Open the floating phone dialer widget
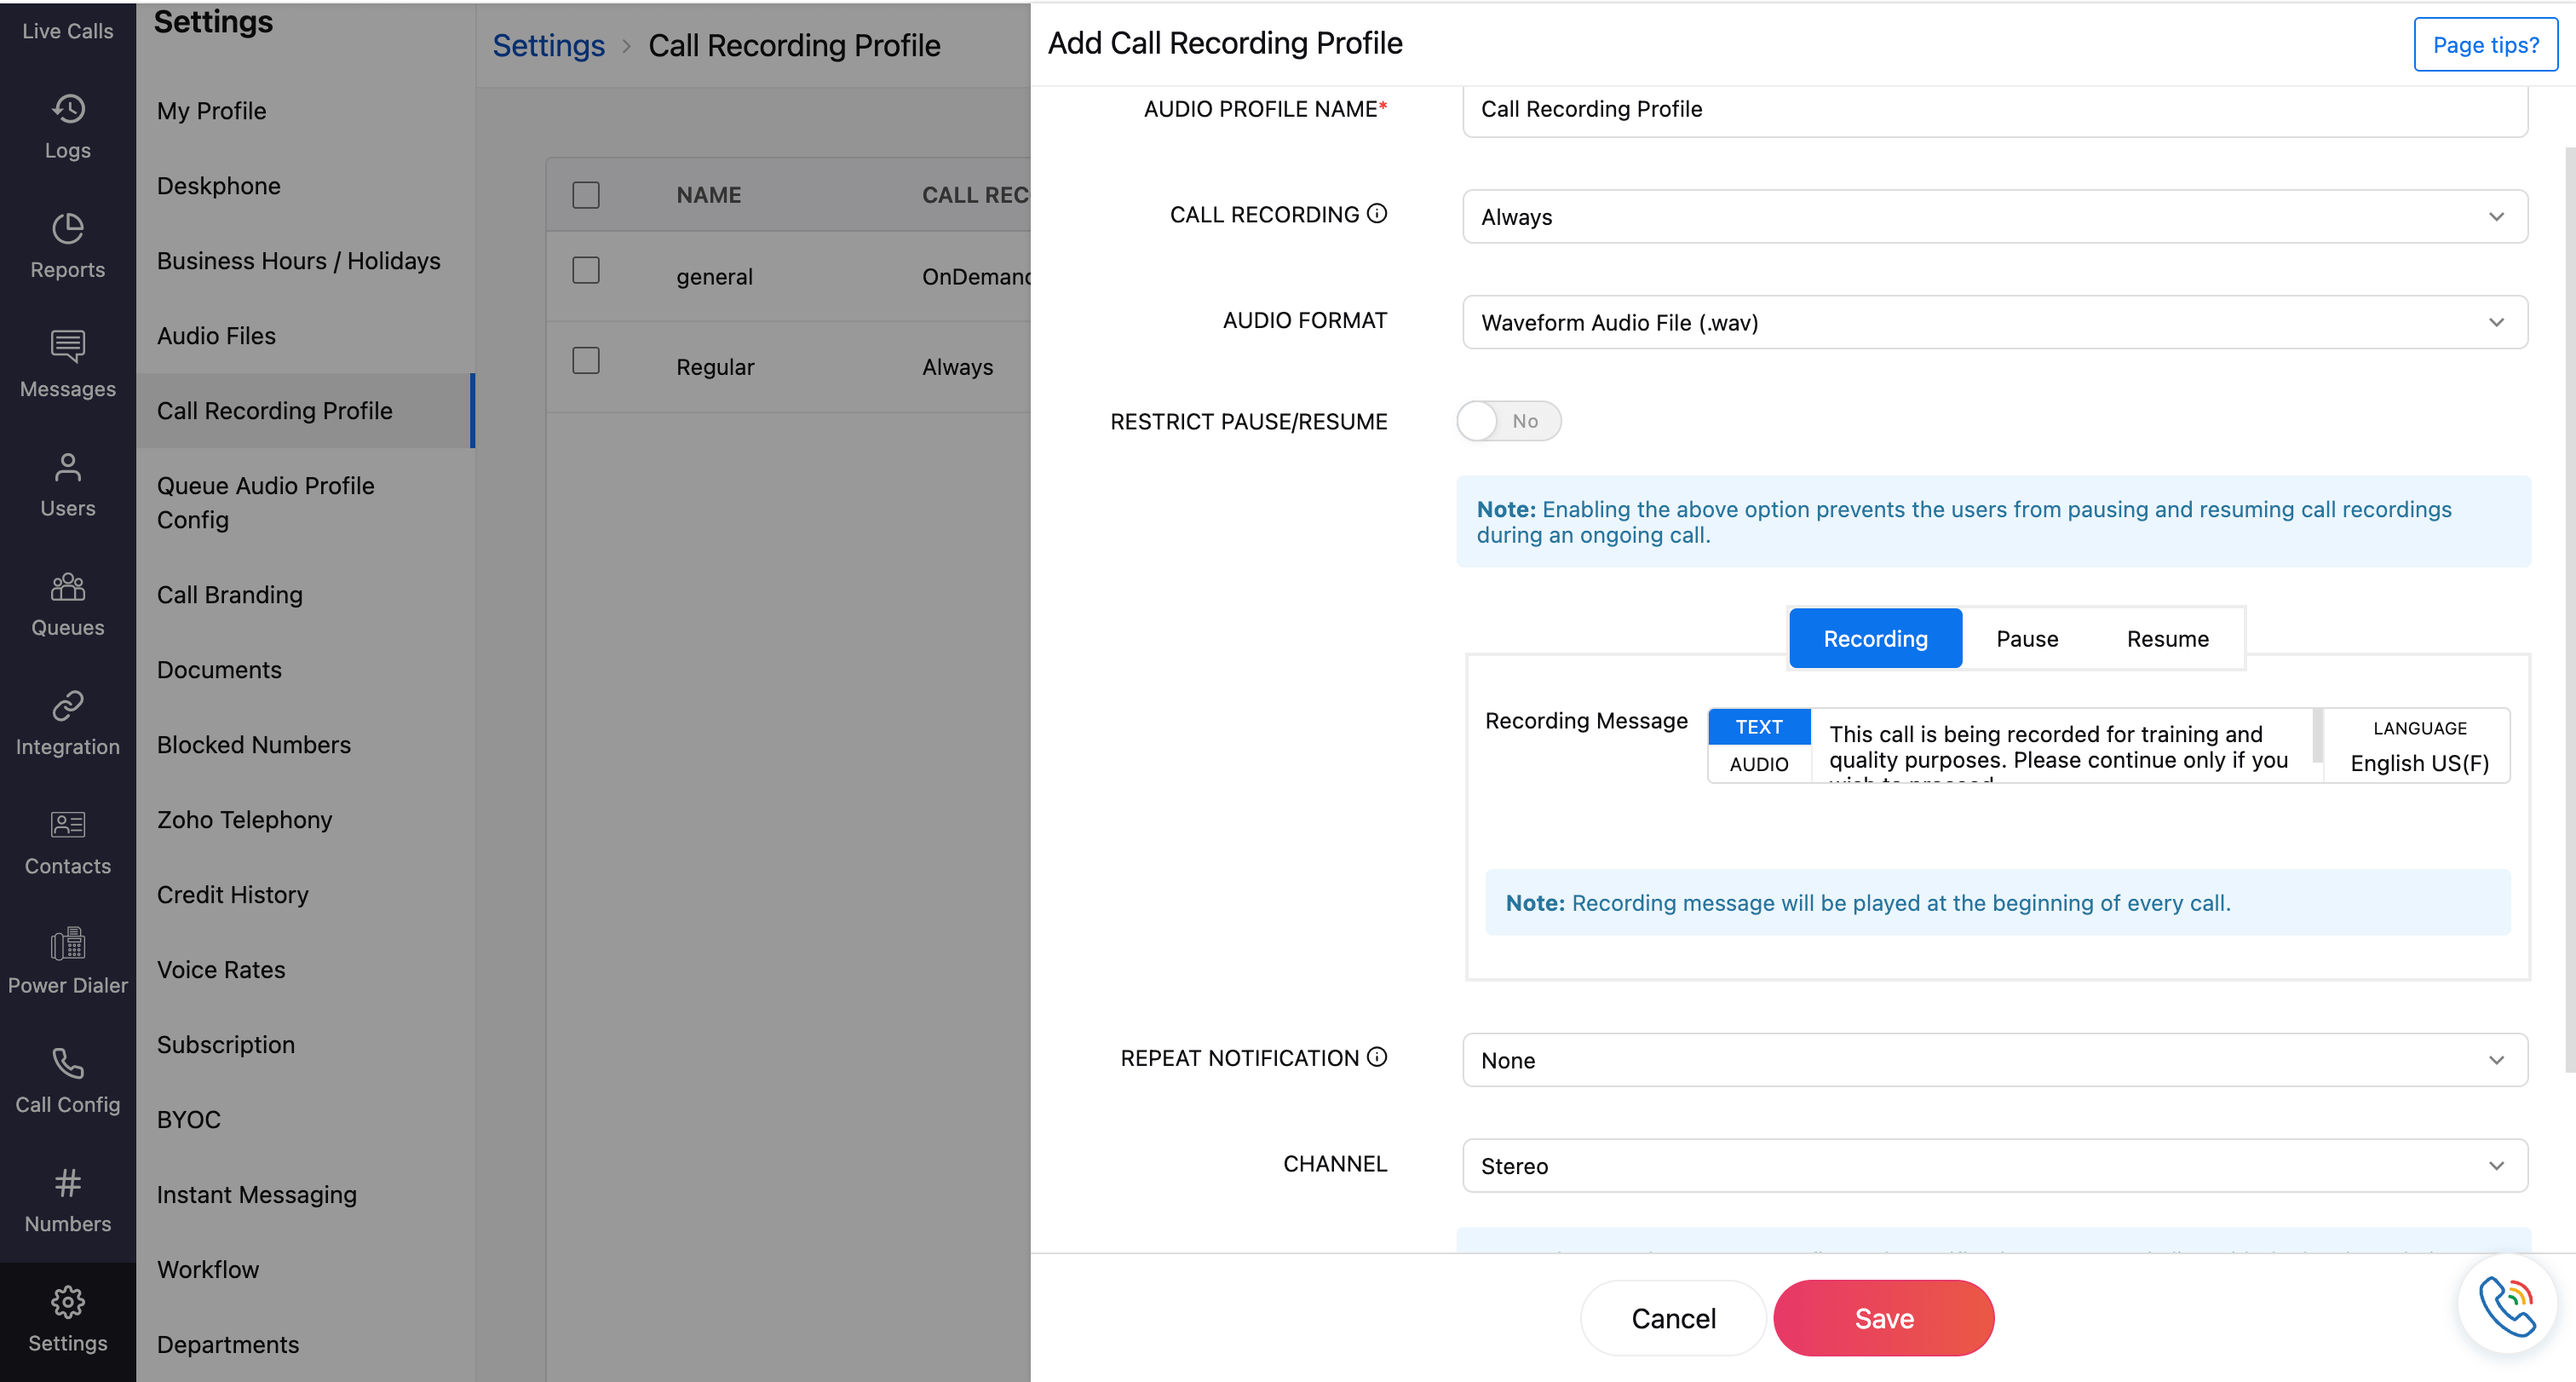The width and height of the screenshot is (2576, 1382). pos(2506,1305)
